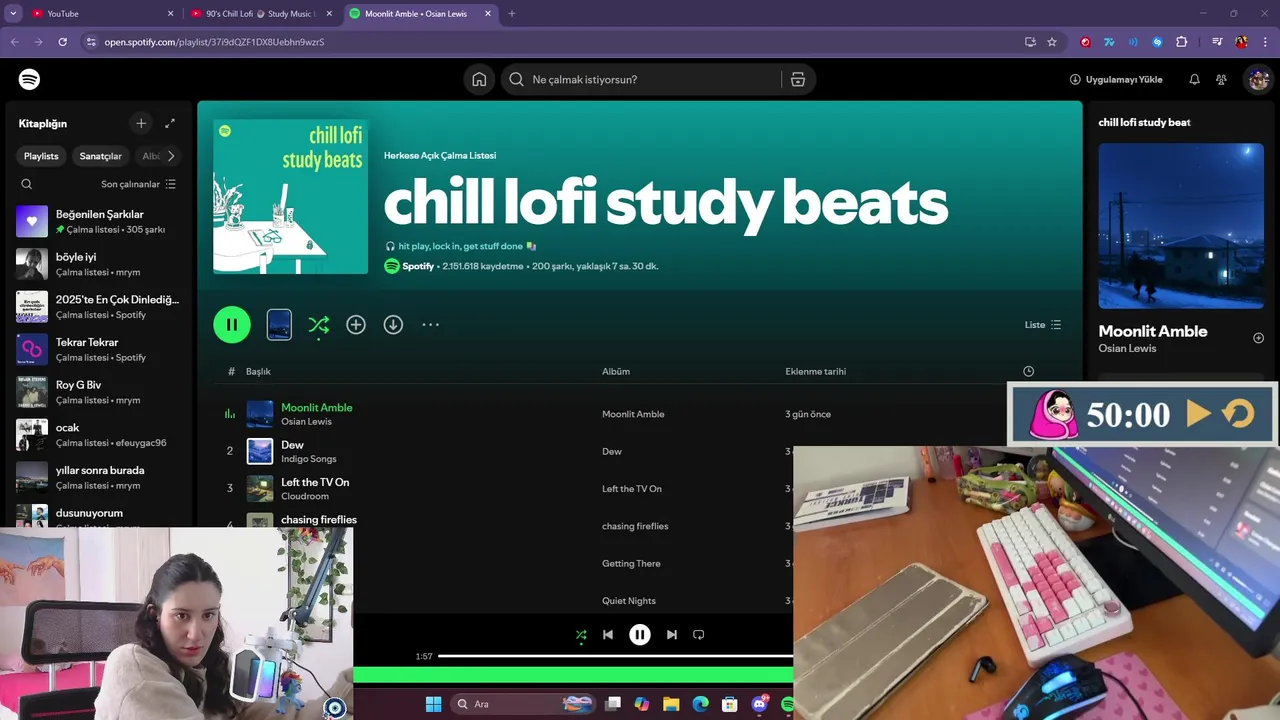Open more options for the playlist (three dots)
The width and height of the screenshot is (1280, 720).
(x=430, y=324)
